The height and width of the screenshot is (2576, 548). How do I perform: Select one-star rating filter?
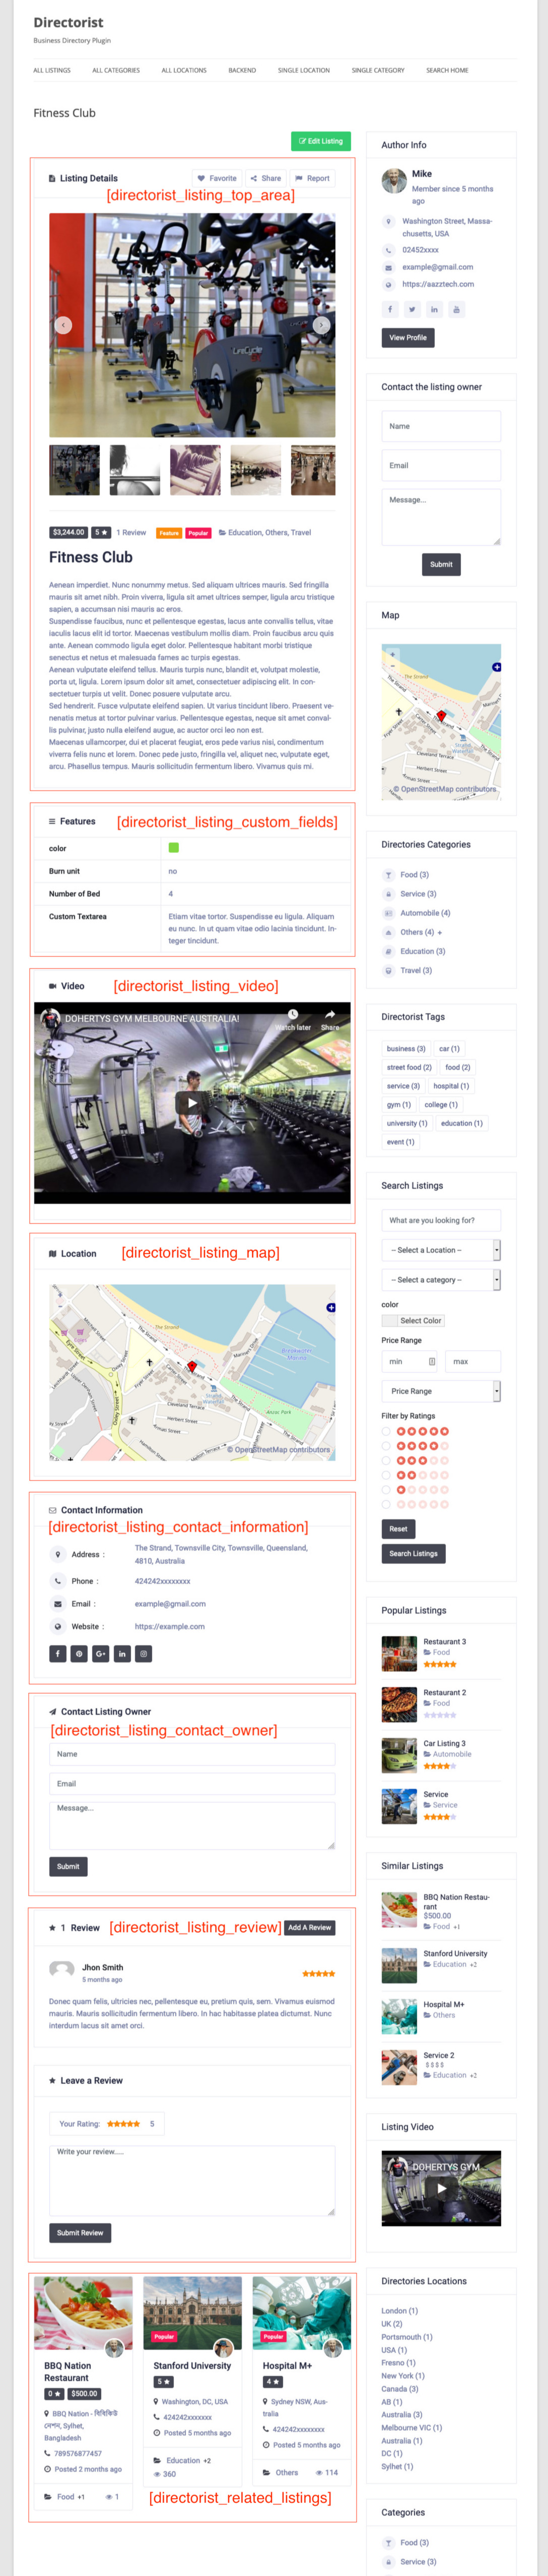[x=386, y=1490]
